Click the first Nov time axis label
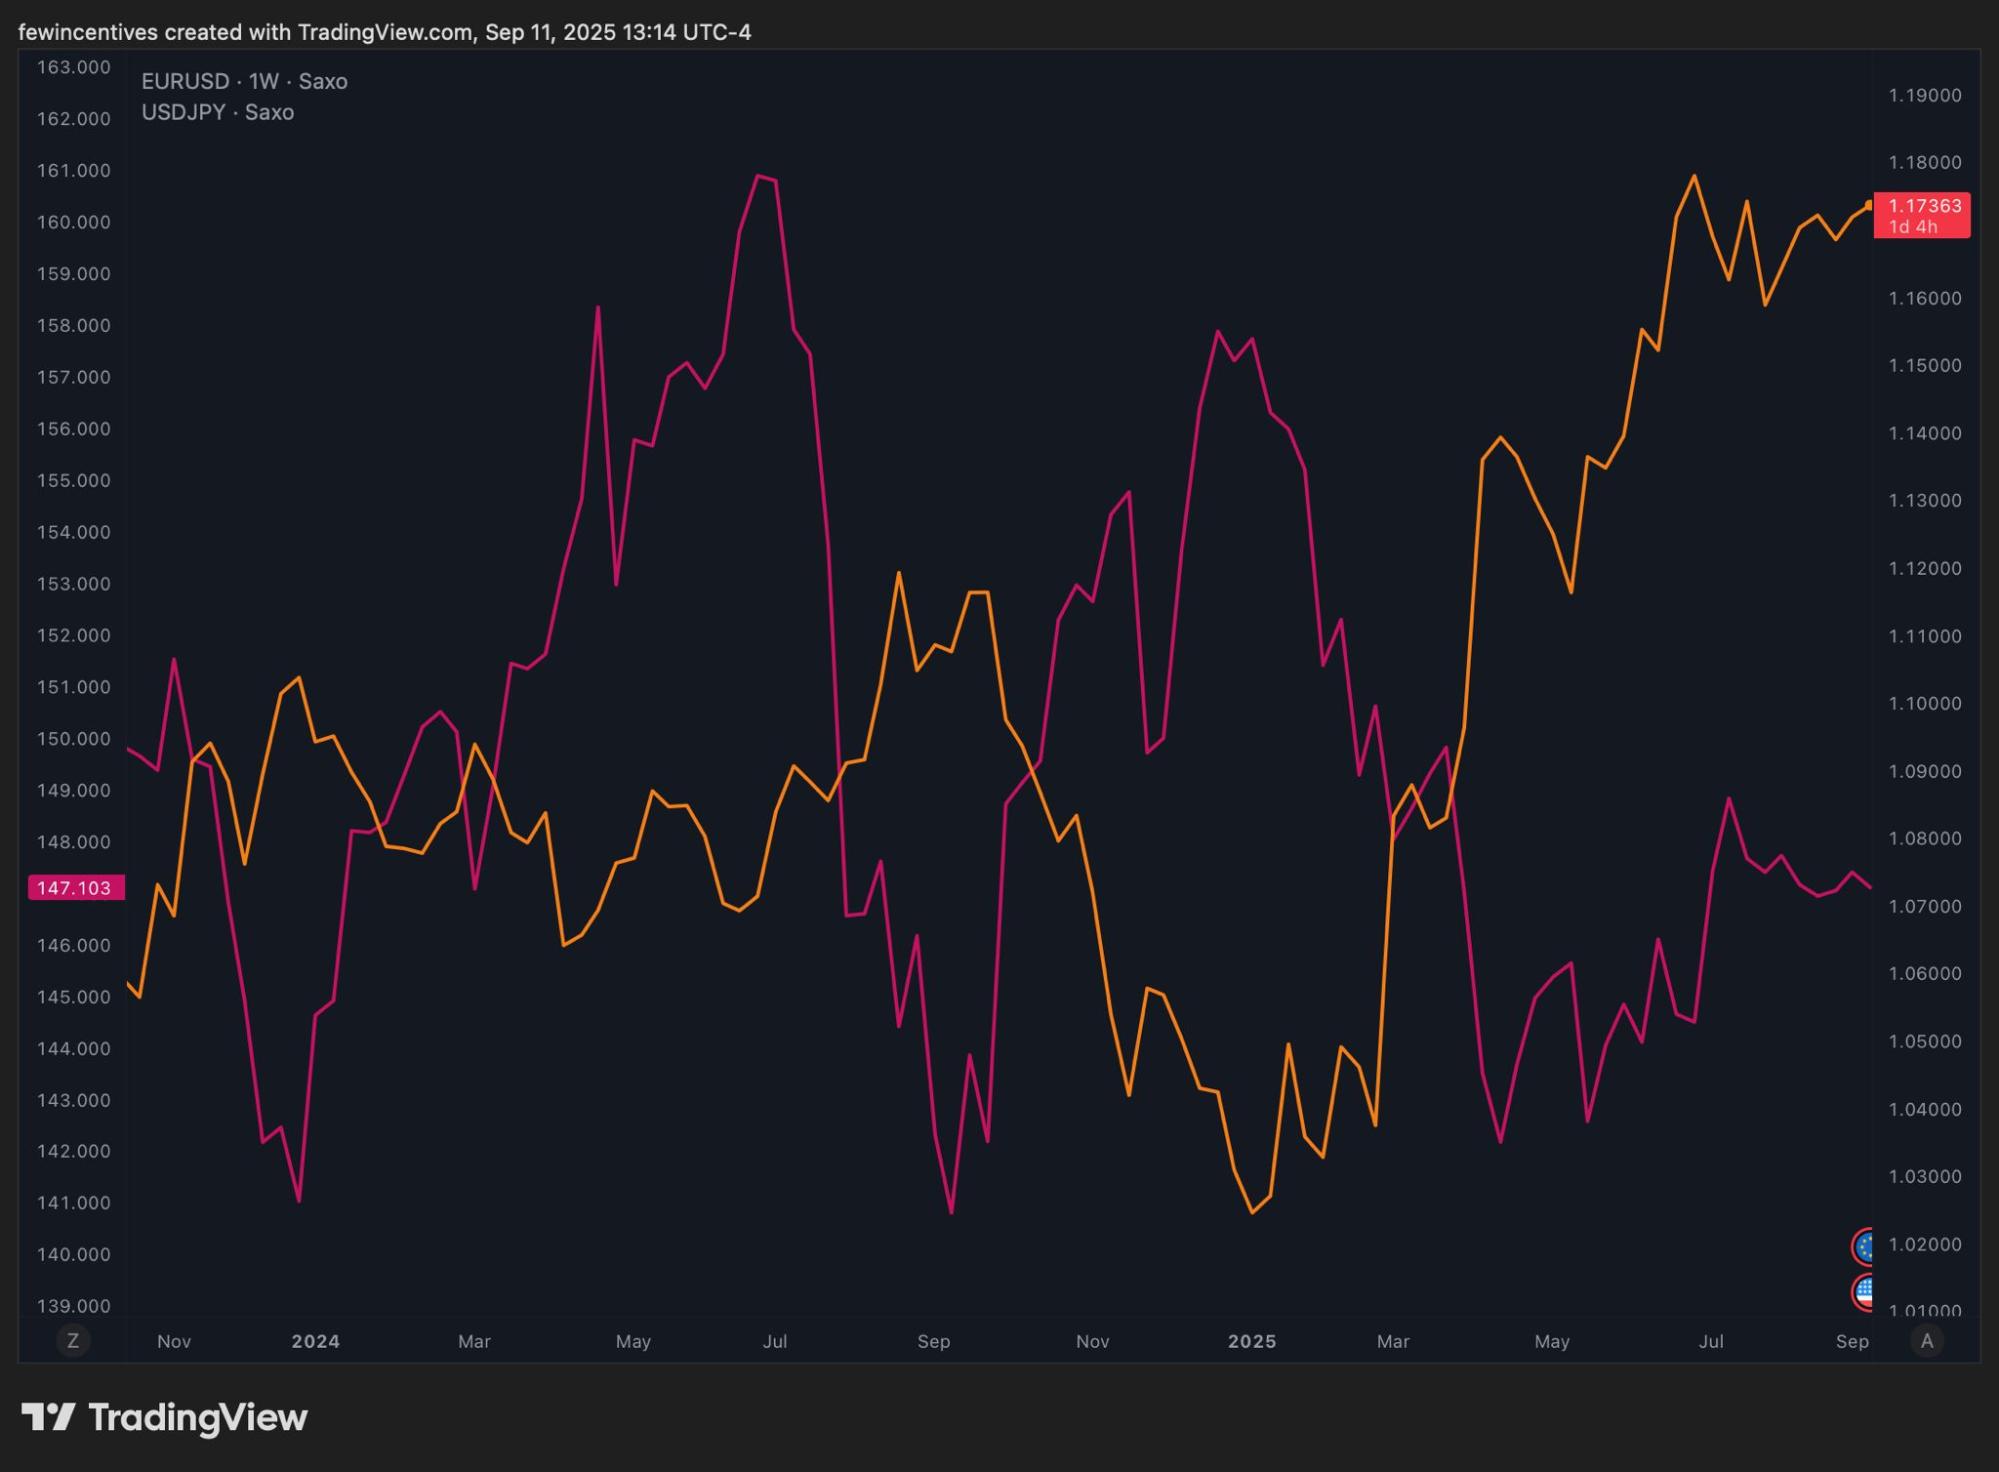 (173, 1341)
